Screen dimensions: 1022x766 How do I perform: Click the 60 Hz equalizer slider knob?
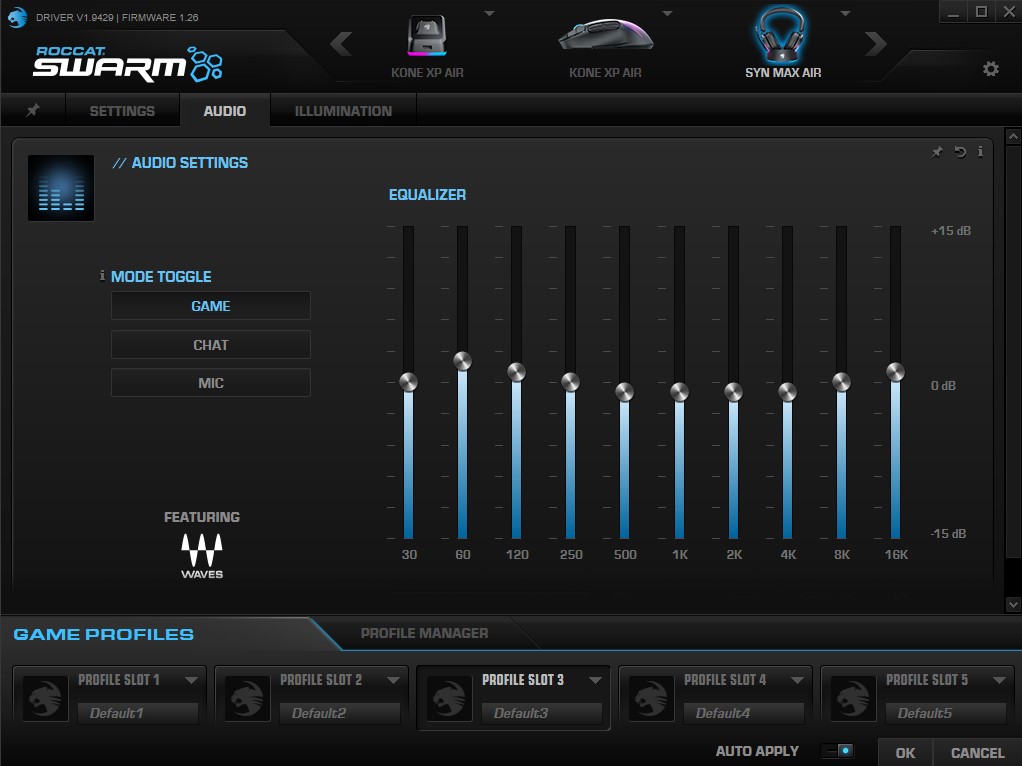tap(463, 361)
